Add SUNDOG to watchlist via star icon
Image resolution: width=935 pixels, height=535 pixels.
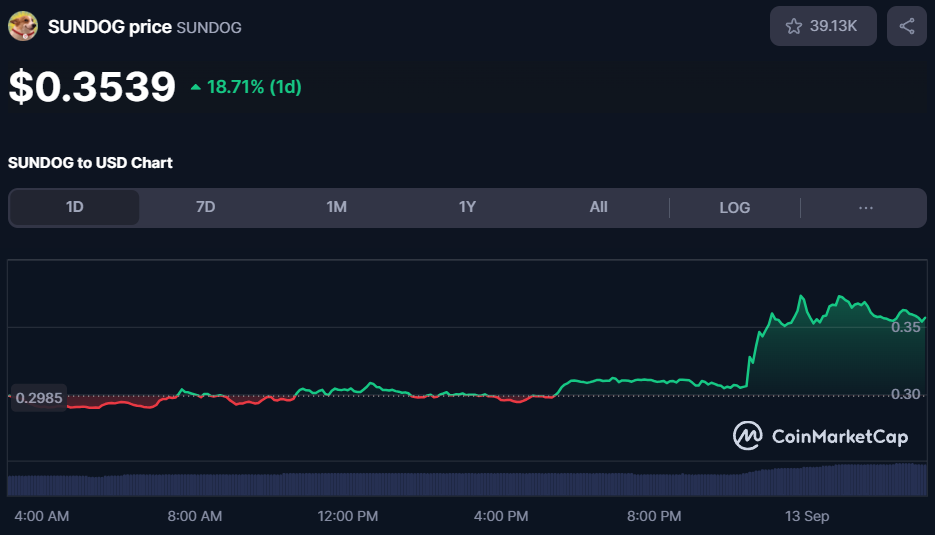point(794,27)
